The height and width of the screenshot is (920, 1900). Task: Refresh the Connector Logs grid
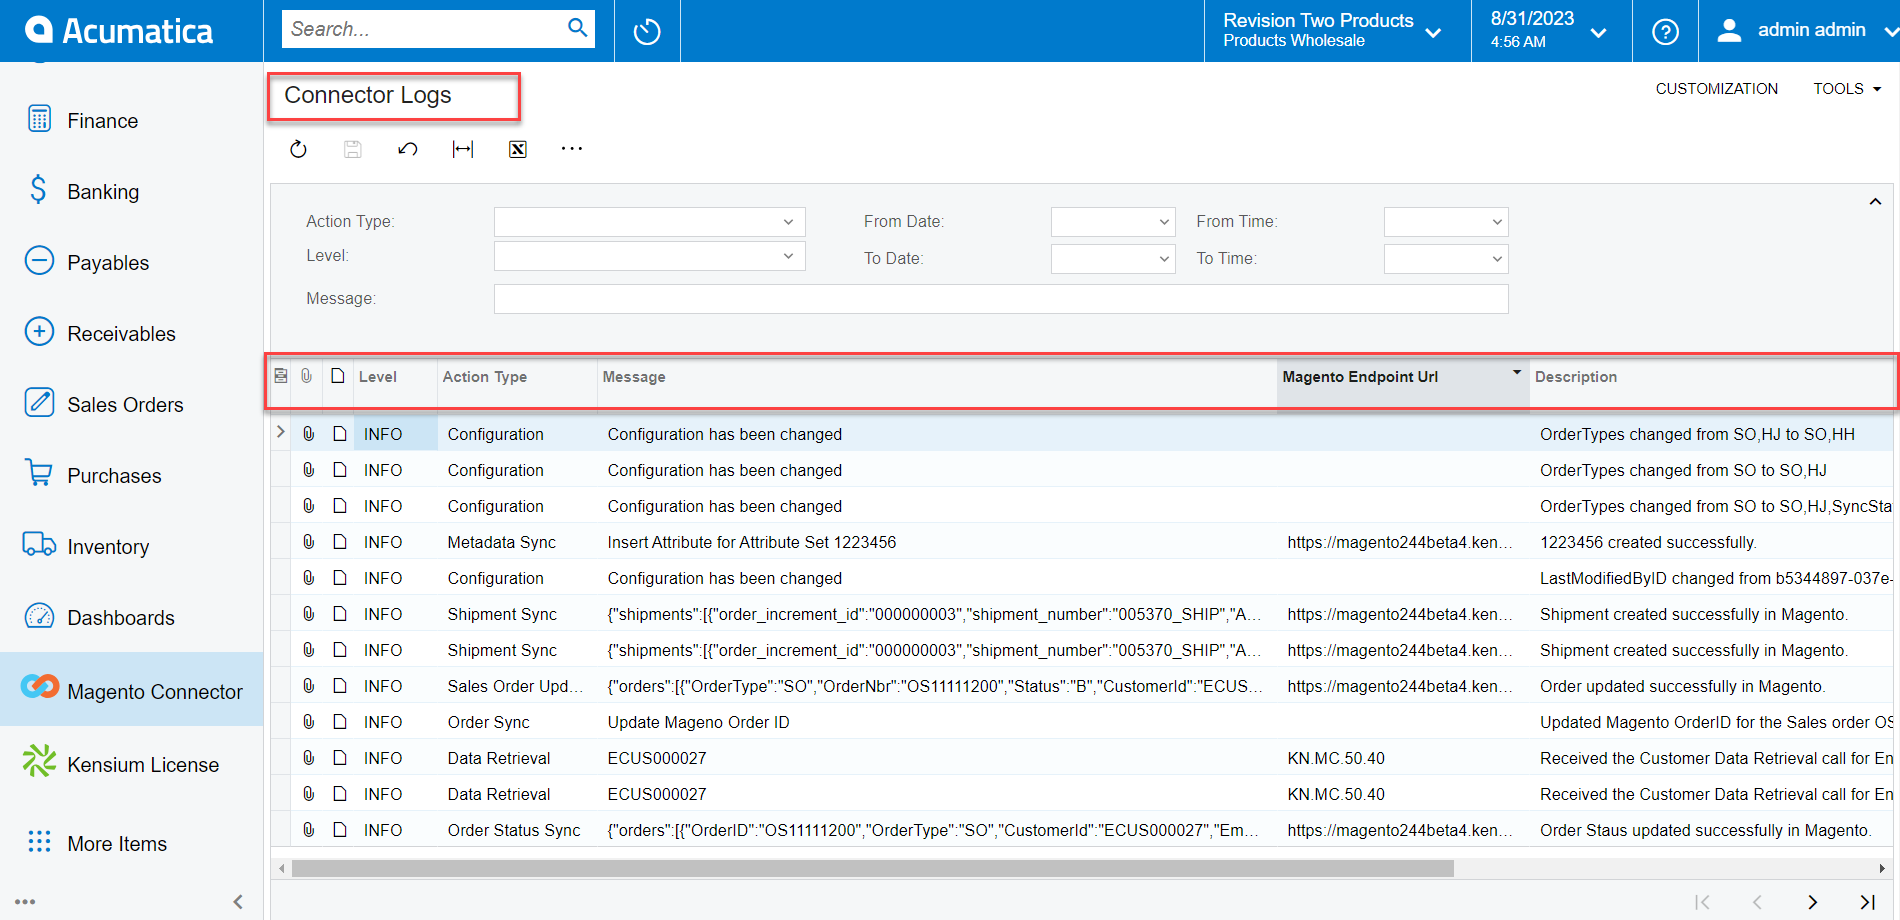click(298, 148)
